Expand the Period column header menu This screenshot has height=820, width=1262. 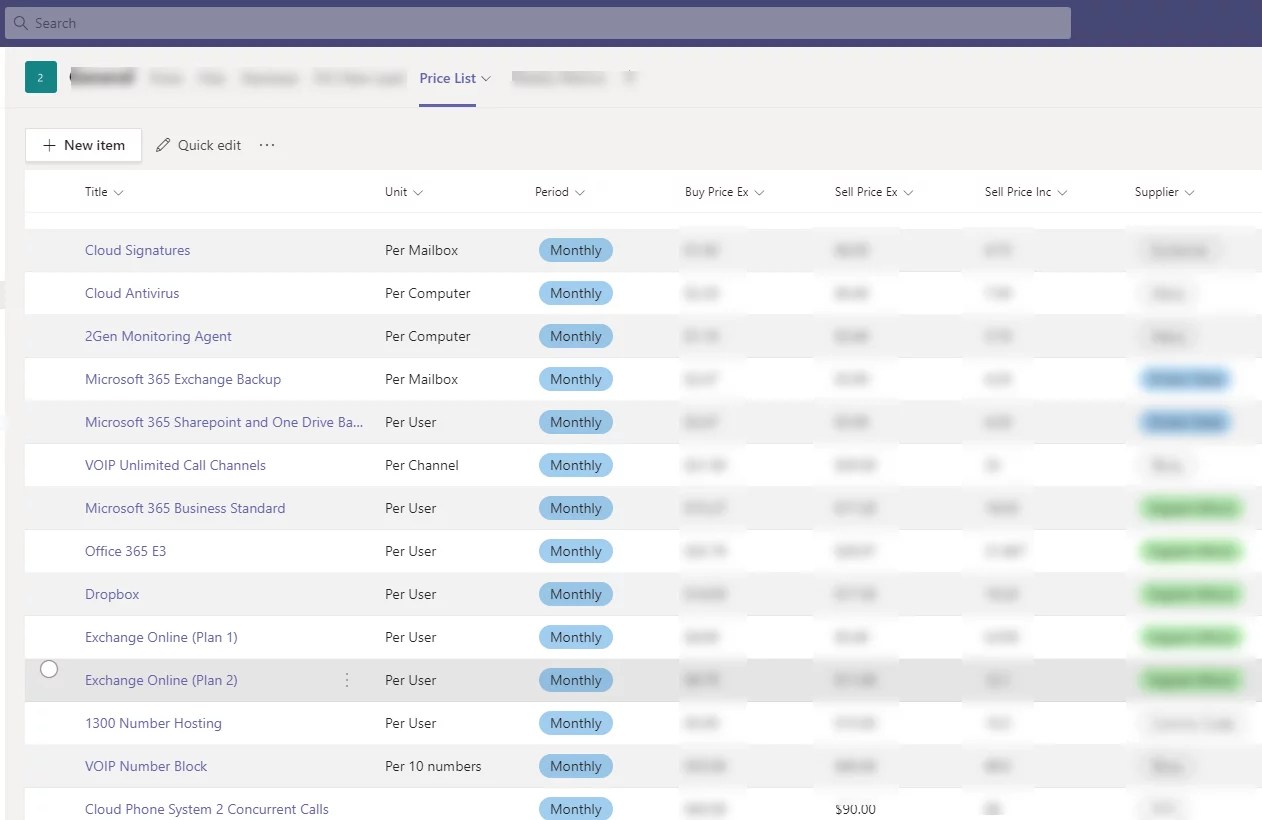(580, 192)
